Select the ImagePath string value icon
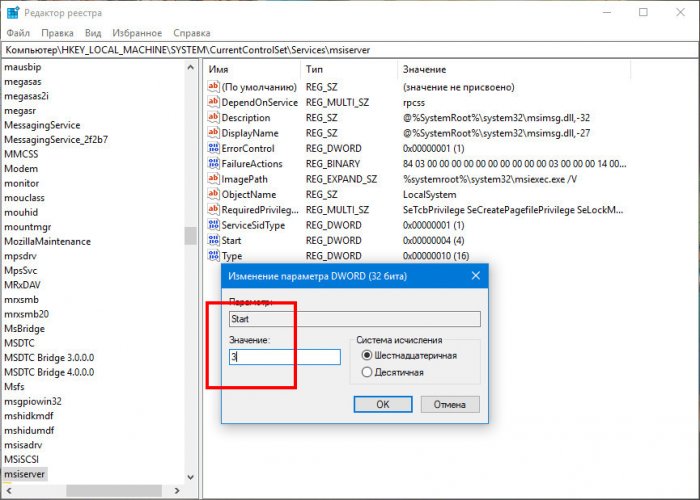 pyautogui.click(x=214, y=179)
